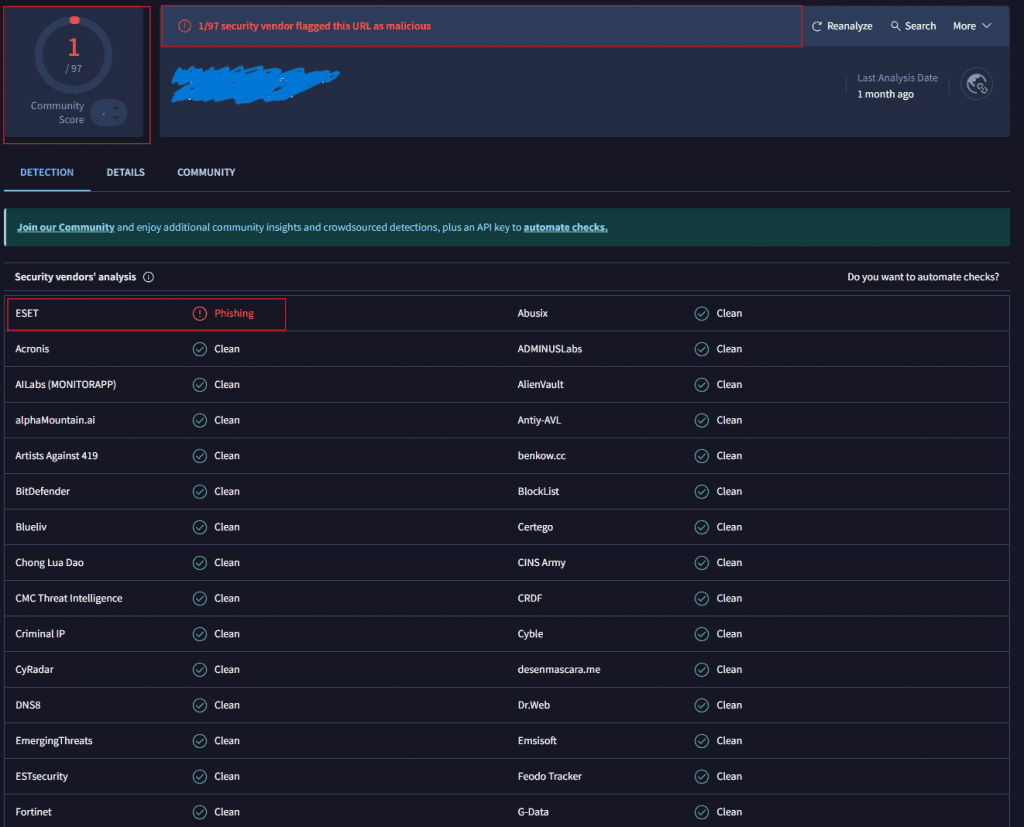Screen dimensions: 1024x827
Task: Select the Emsisoft vendor name
Action: coord(537,741)
